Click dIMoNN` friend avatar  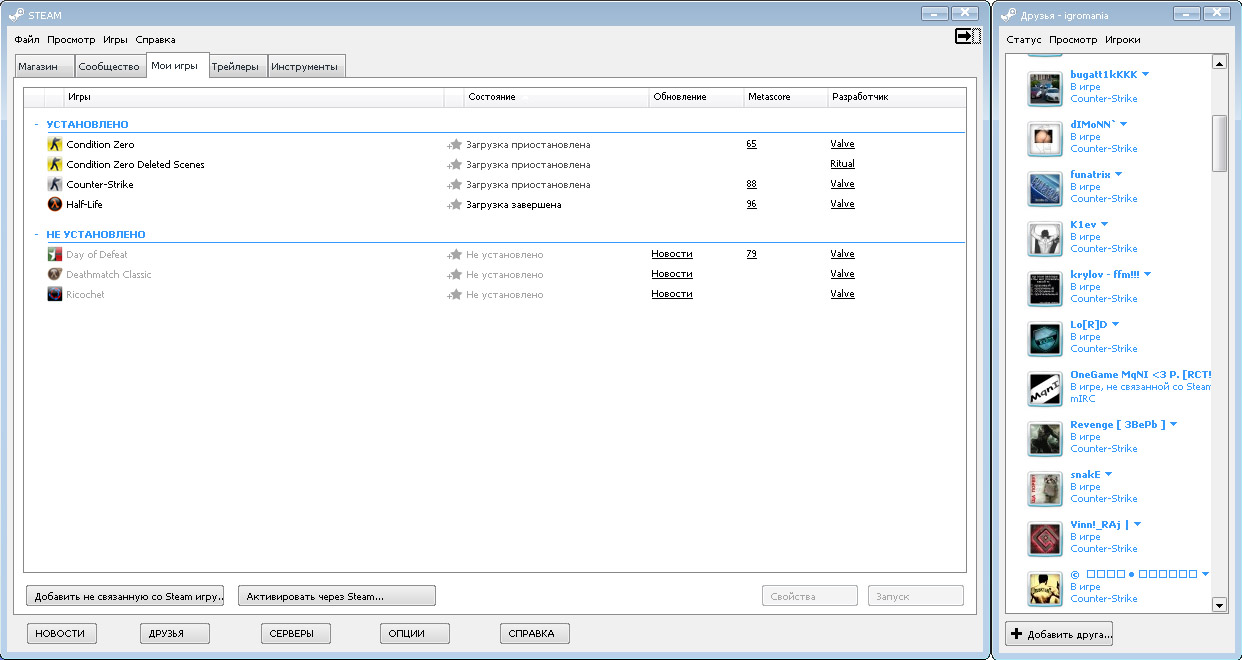pyautogui.click(x=1044, y=140)
